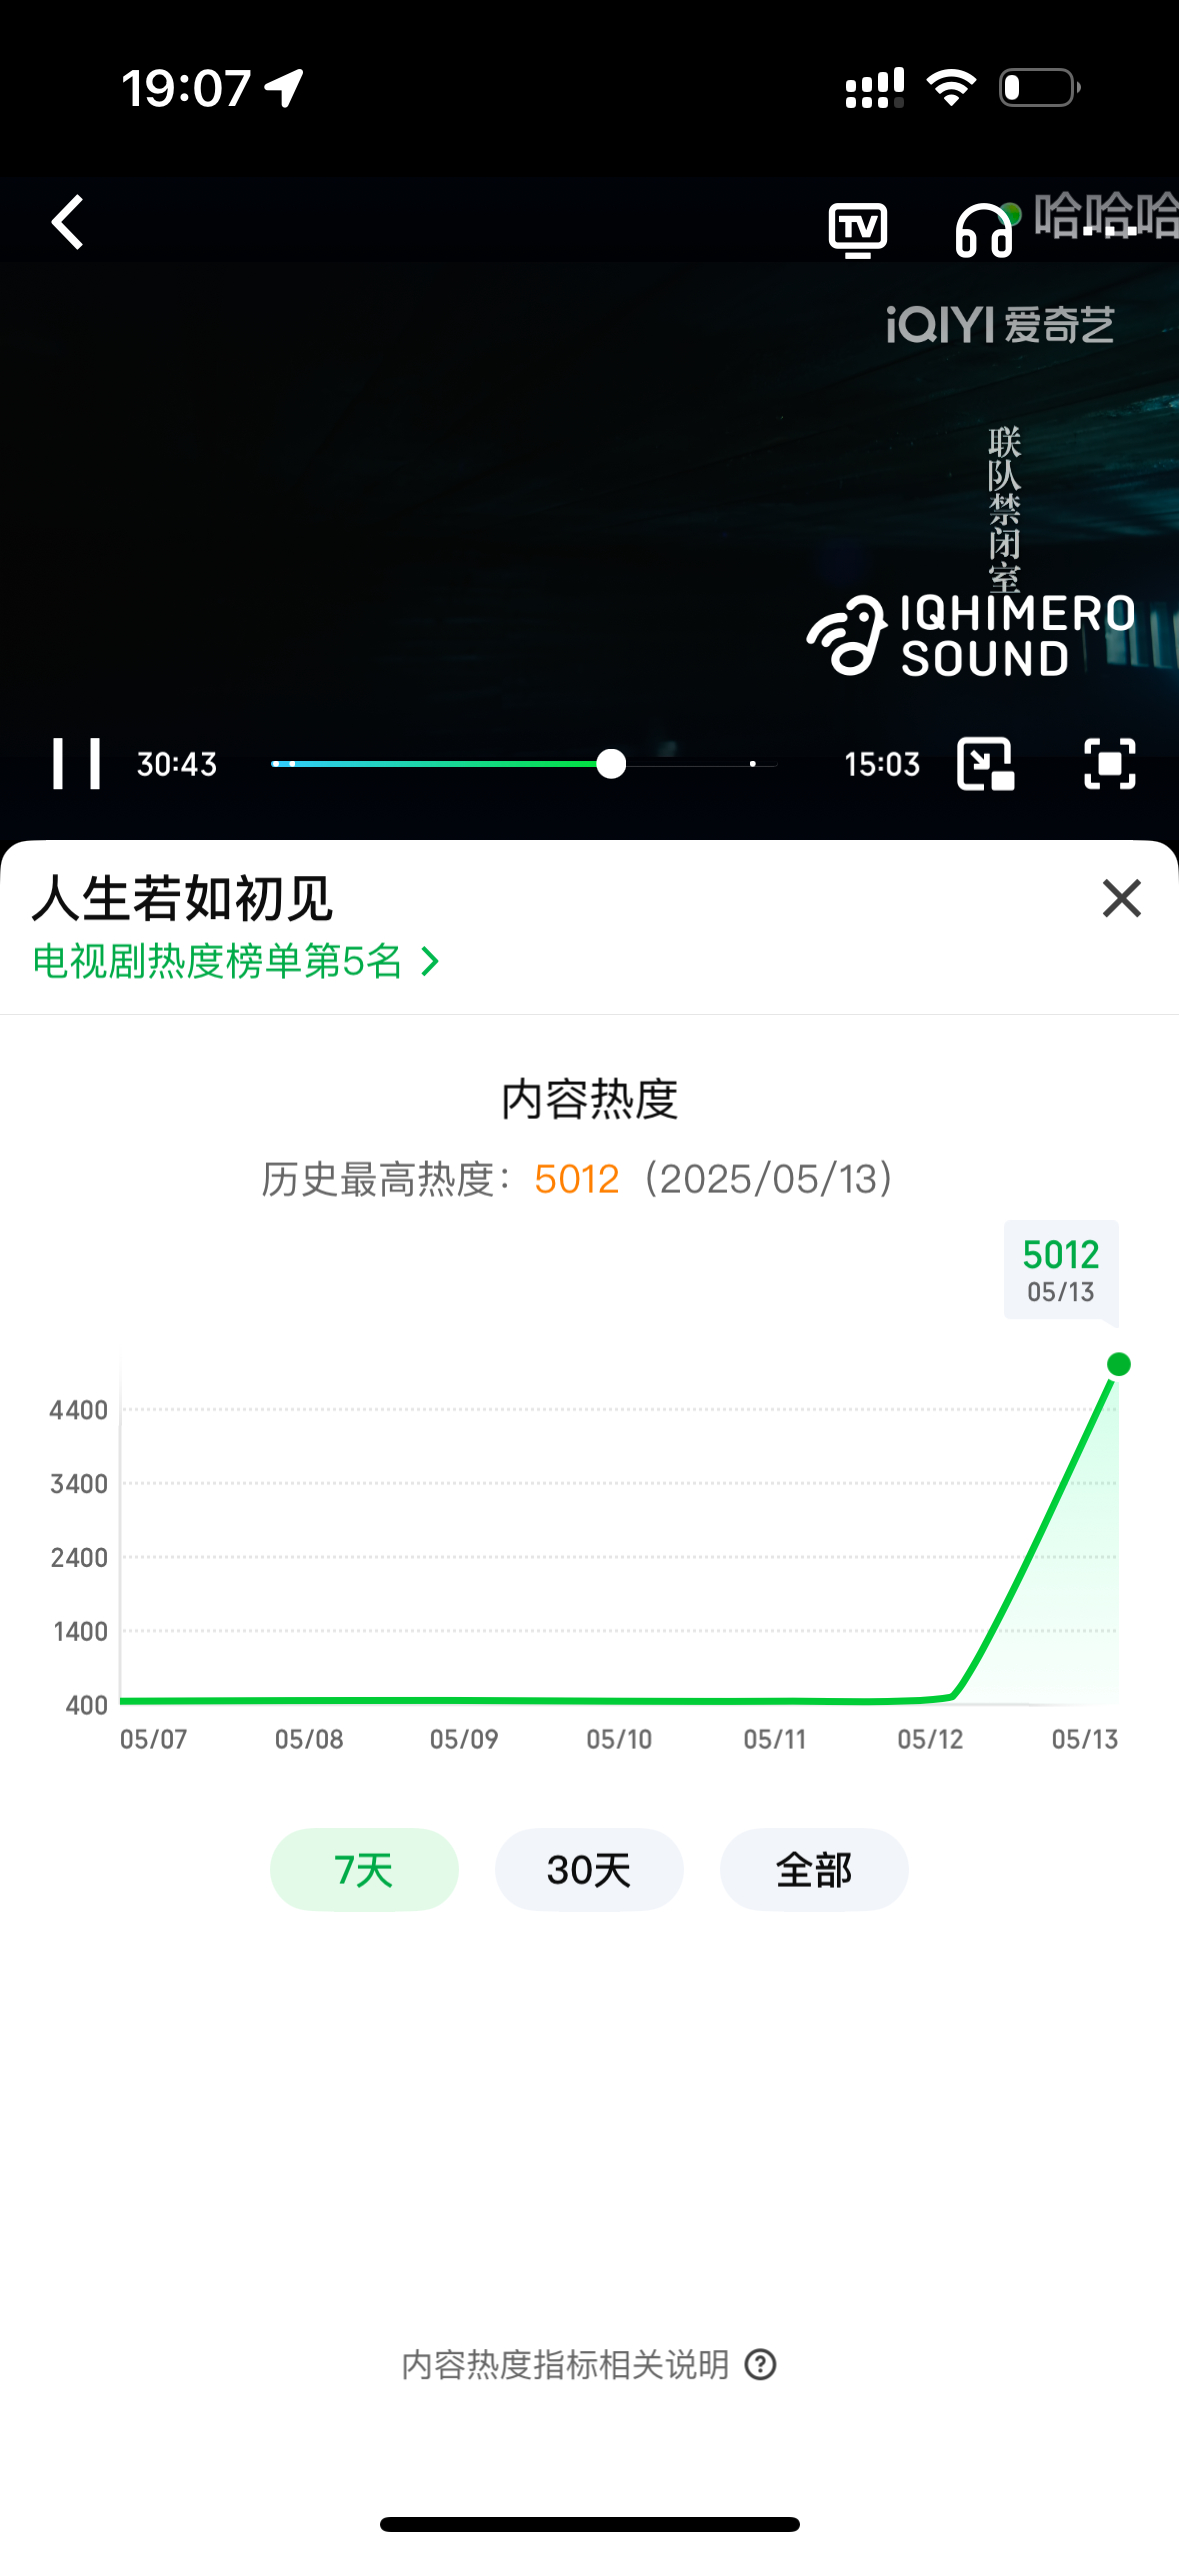Open 电视剧热度榜单第5名 ranking link

(236, 961)
